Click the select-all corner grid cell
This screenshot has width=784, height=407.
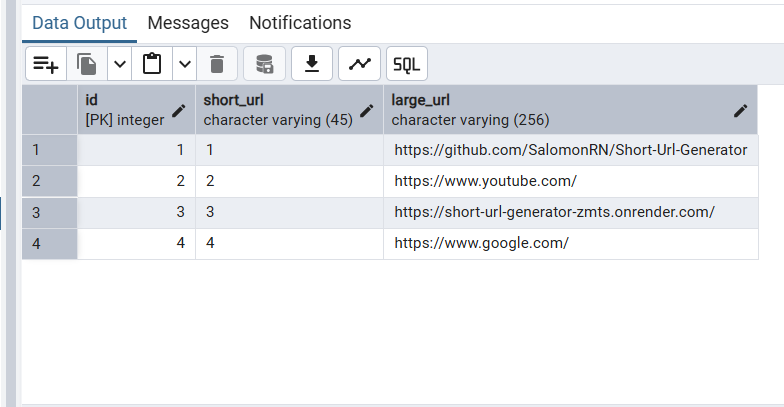(x=49, y=110)
